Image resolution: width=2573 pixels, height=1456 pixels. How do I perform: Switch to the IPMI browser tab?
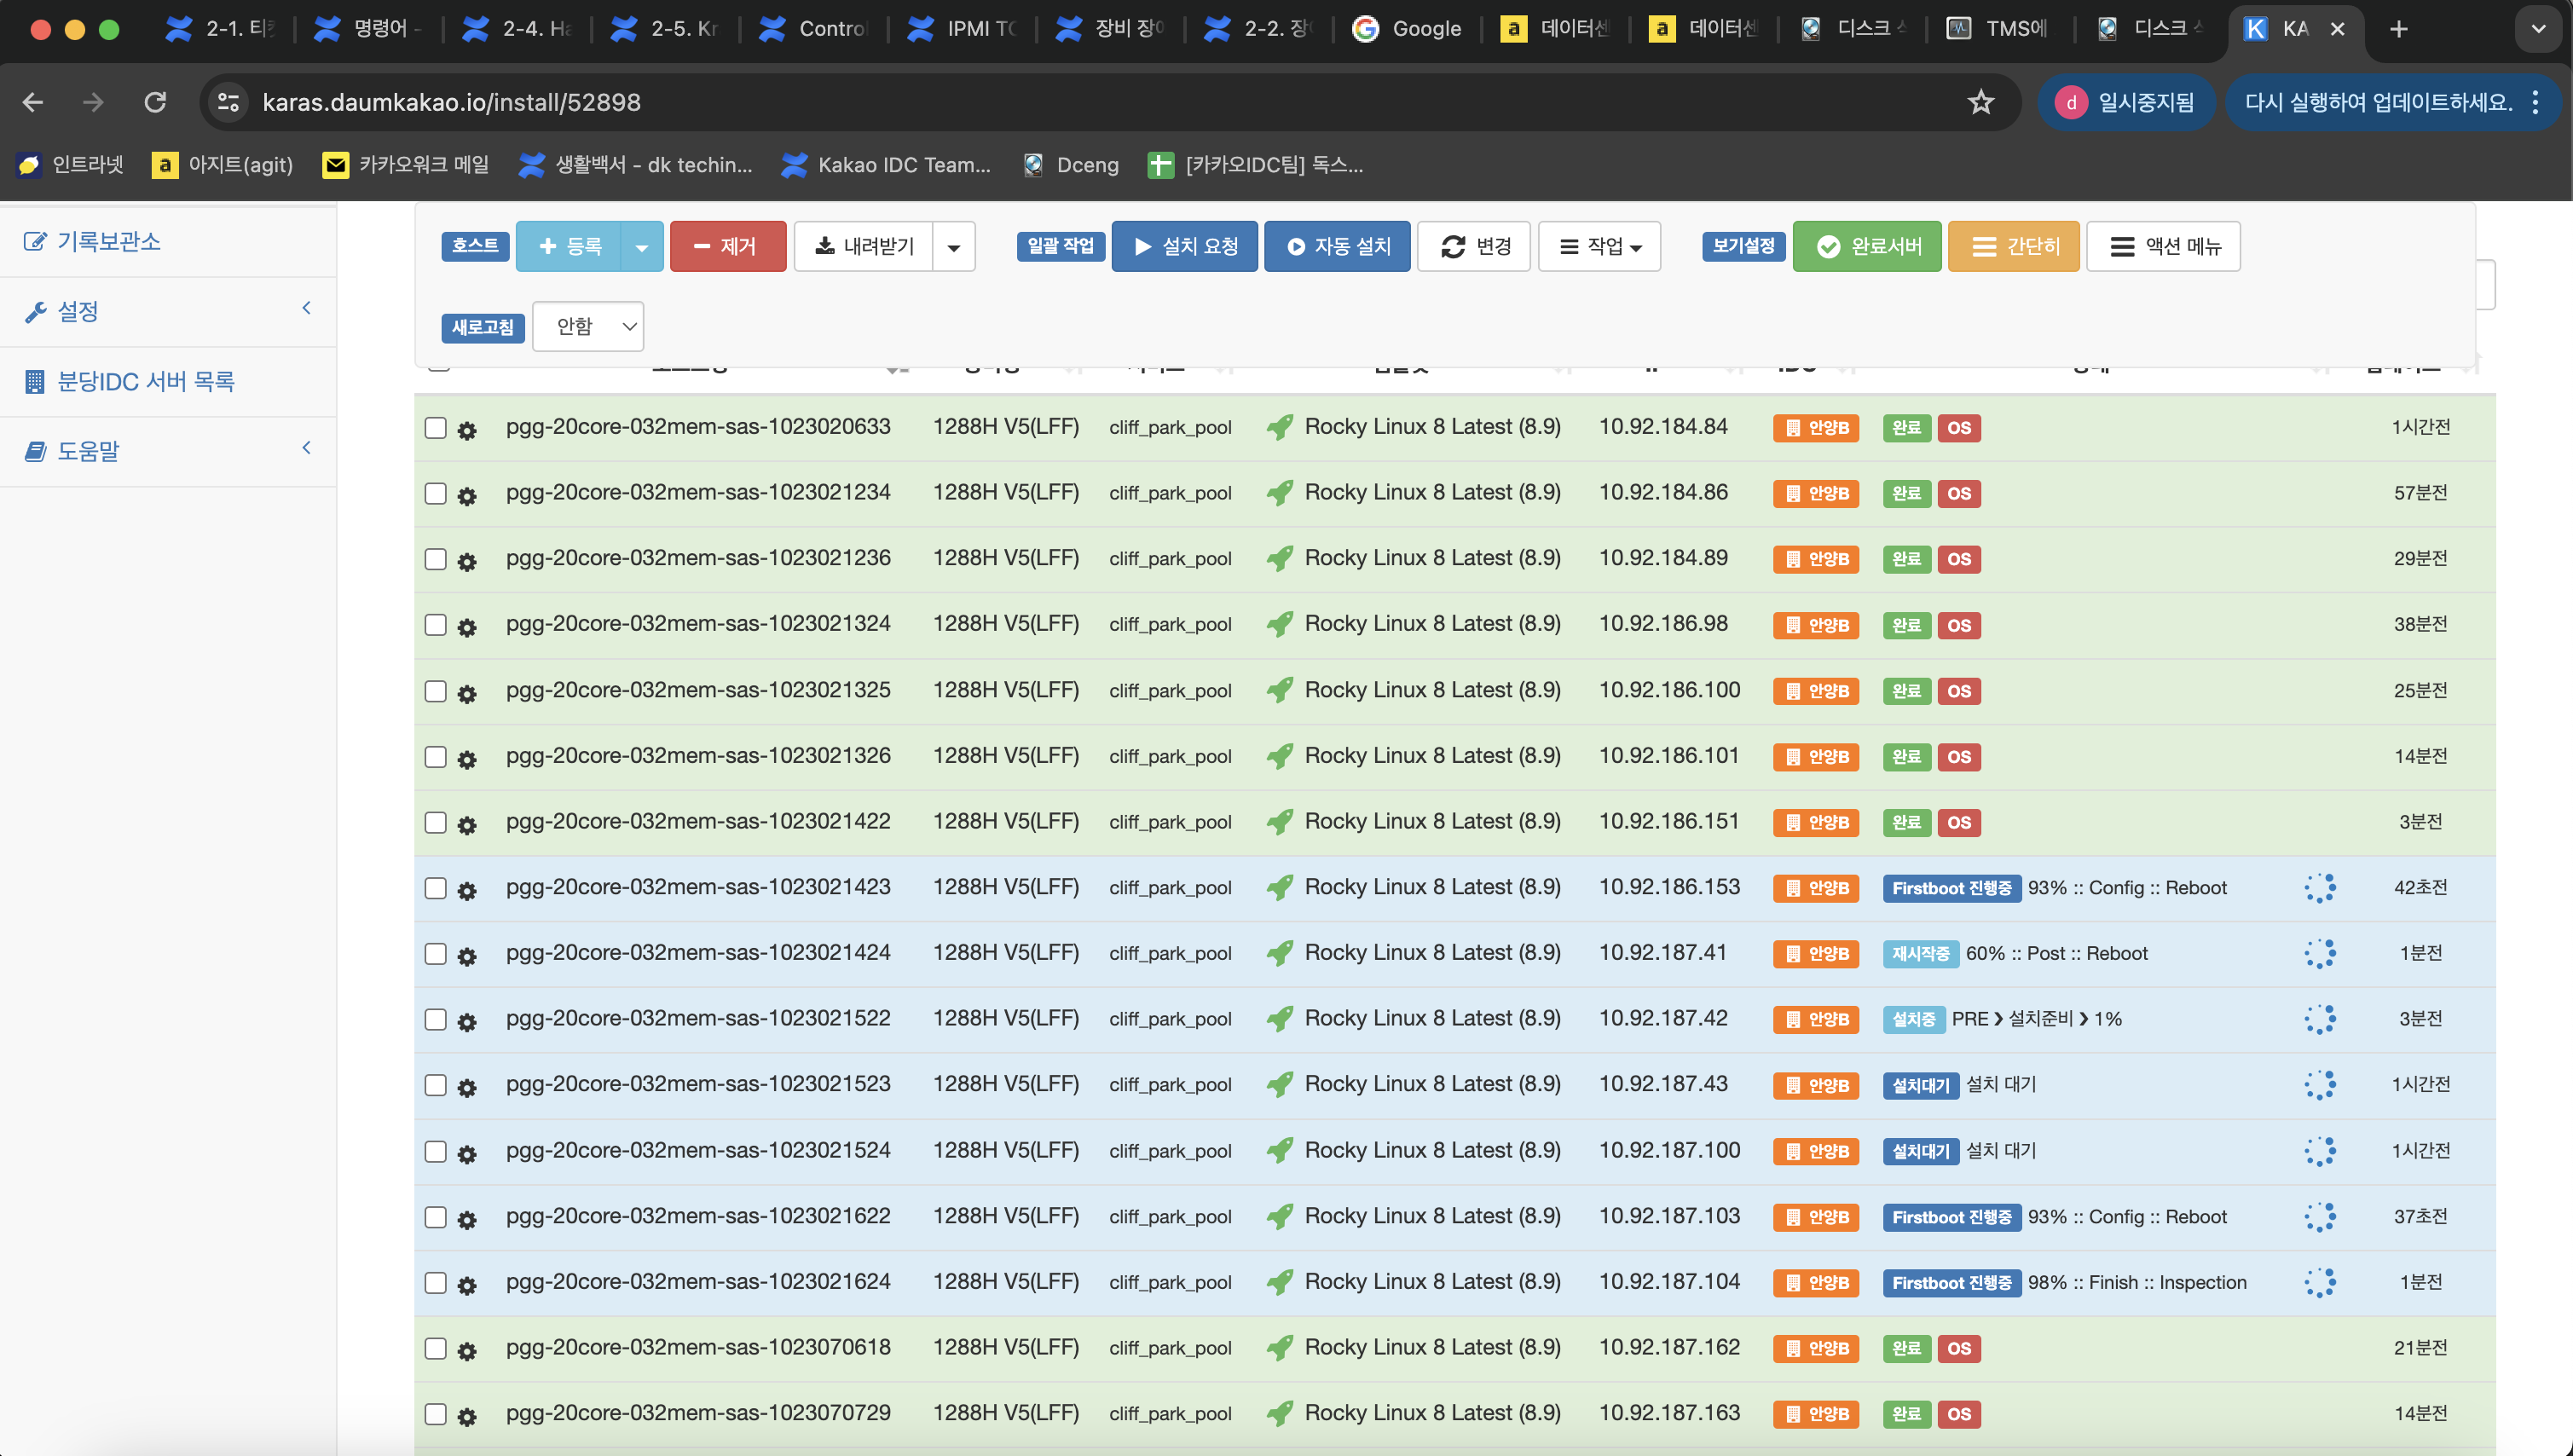click(x=962, y=29)
